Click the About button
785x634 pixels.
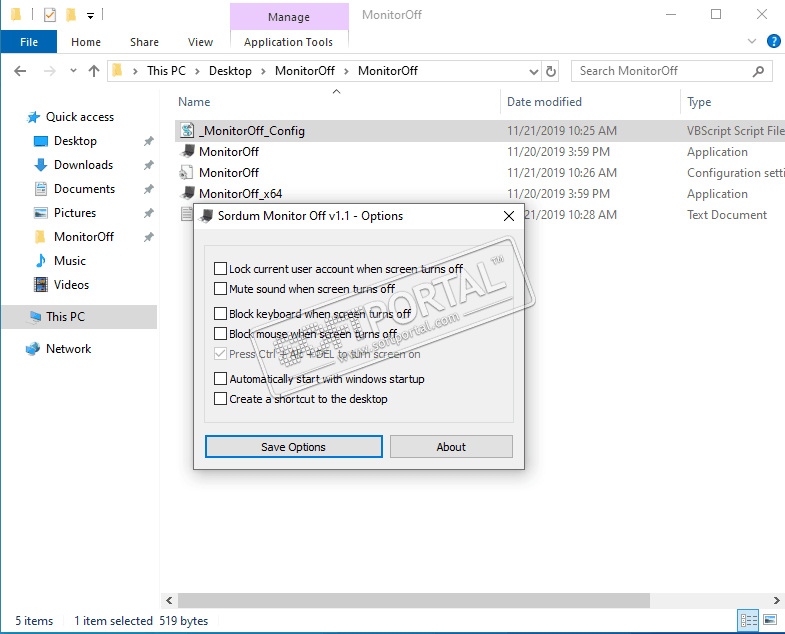point(451,447)
